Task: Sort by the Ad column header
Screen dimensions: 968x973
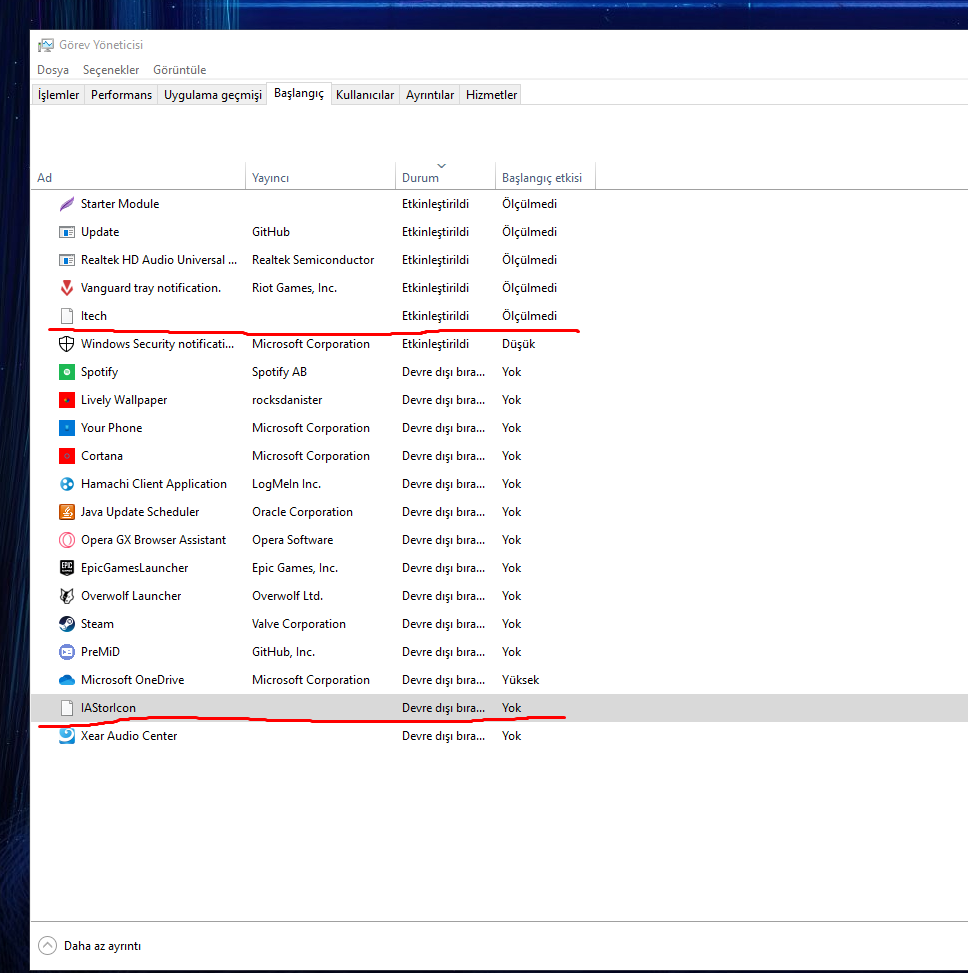Action: 138,177
